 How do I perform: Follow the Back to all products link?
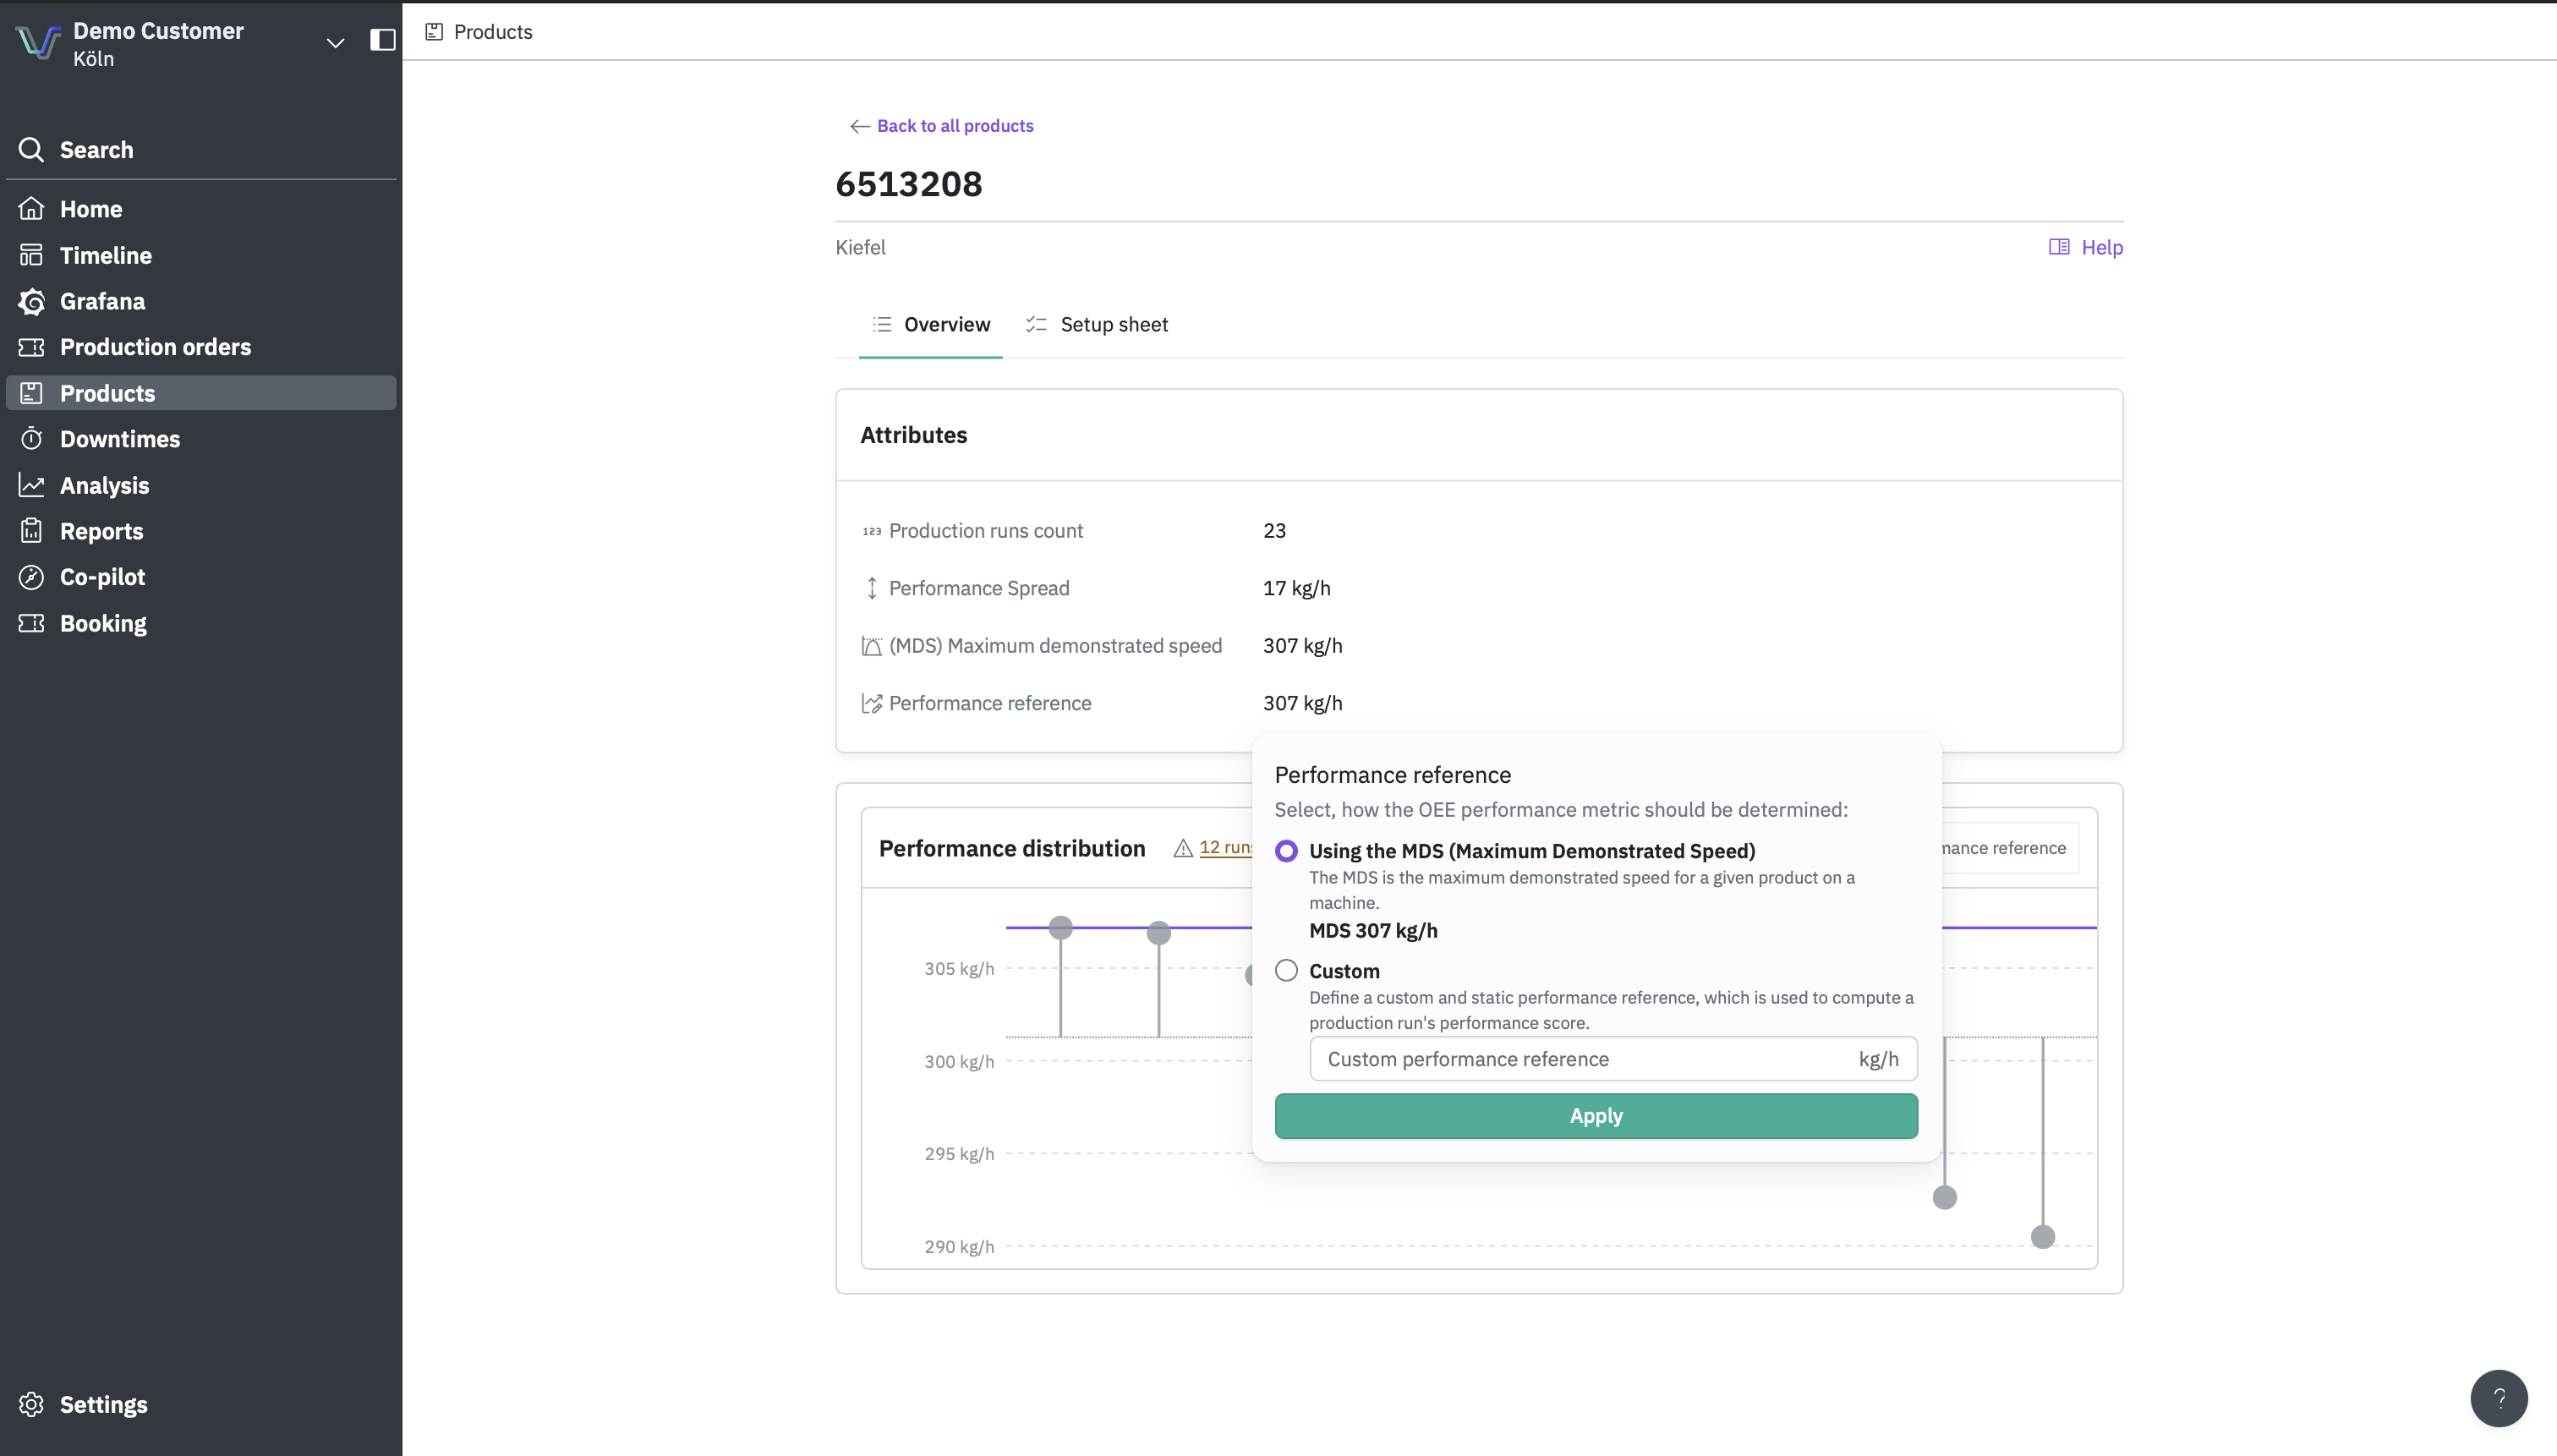point(955,126)
